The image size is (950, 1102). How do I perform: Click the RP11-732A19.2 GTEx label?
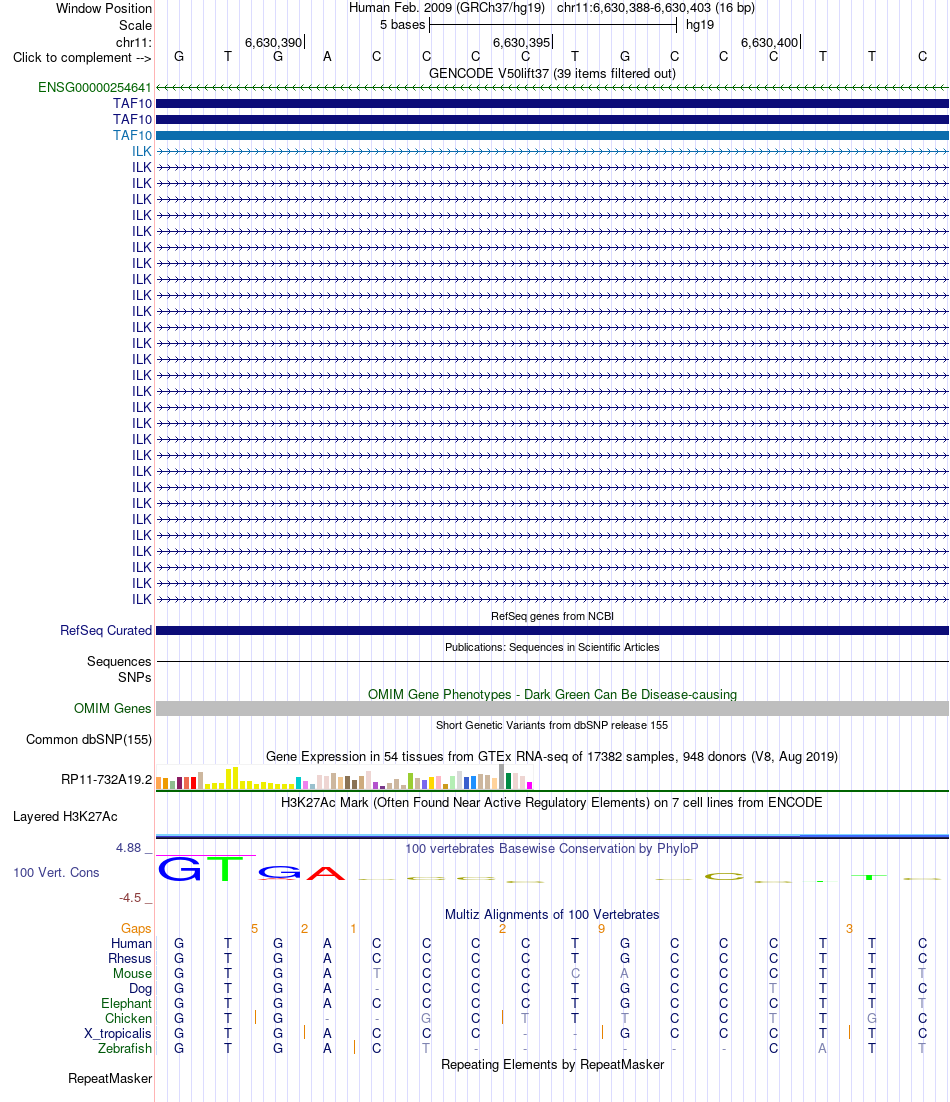pos(107,779)
